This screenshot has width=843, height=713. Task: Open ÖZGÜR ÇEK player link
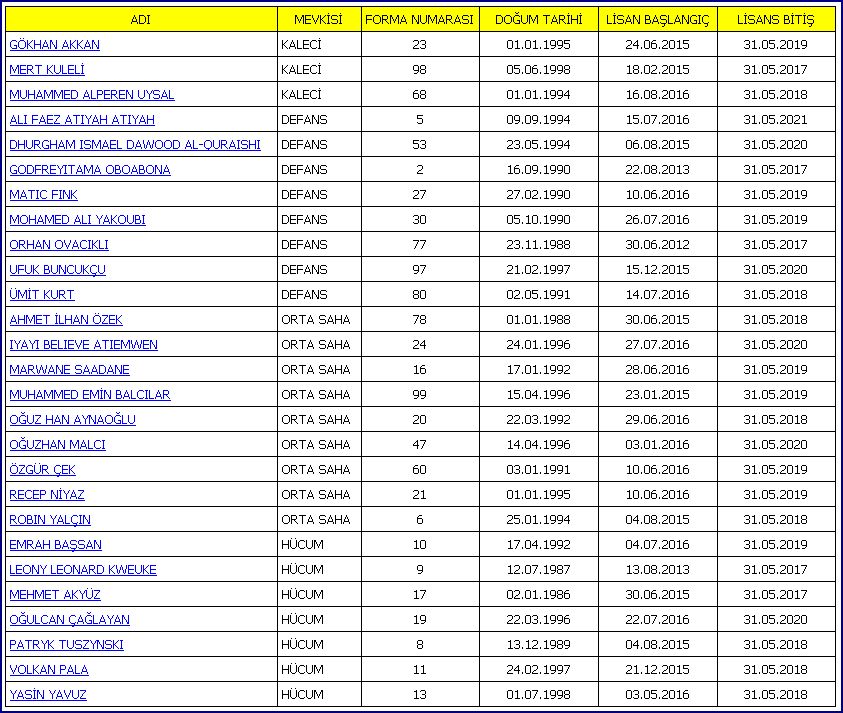[42, 470]
